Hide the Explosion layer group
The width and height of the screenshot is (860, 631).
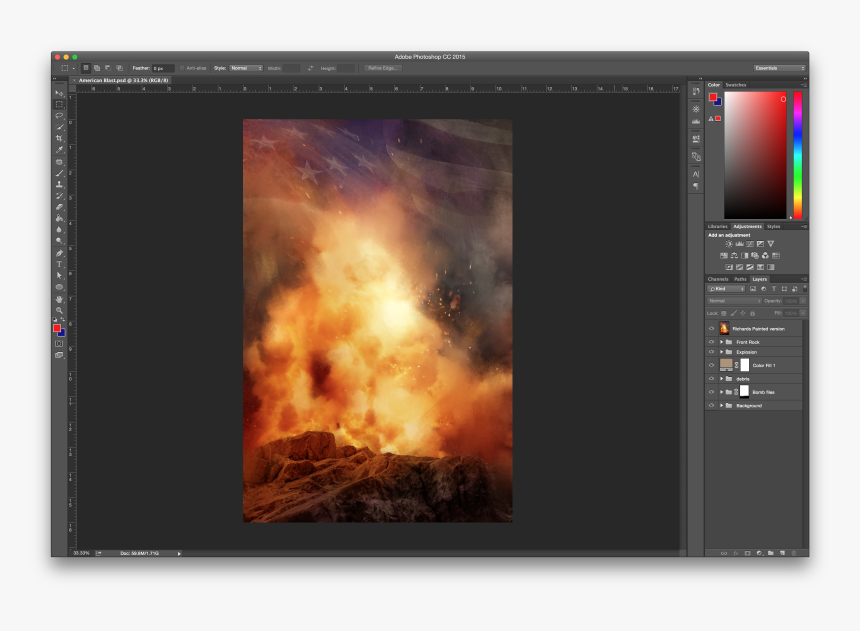[x=711, y=352]
